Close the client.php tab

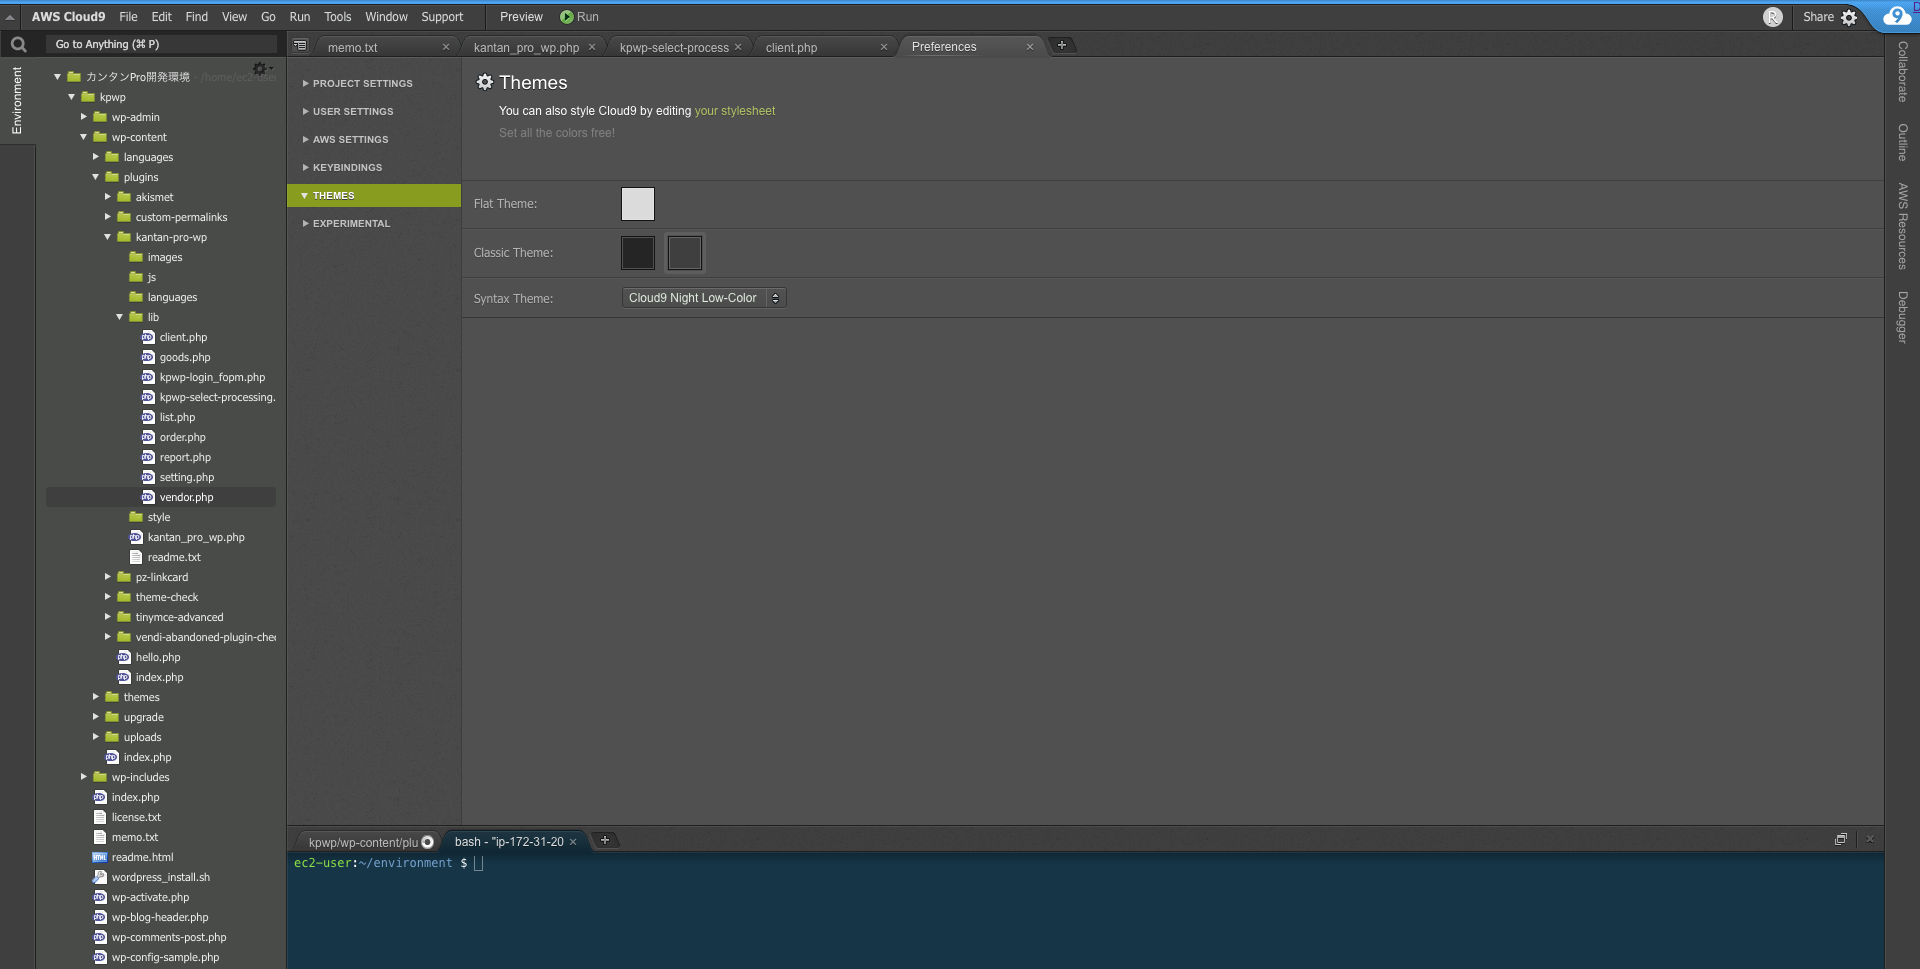coord(884,47)
